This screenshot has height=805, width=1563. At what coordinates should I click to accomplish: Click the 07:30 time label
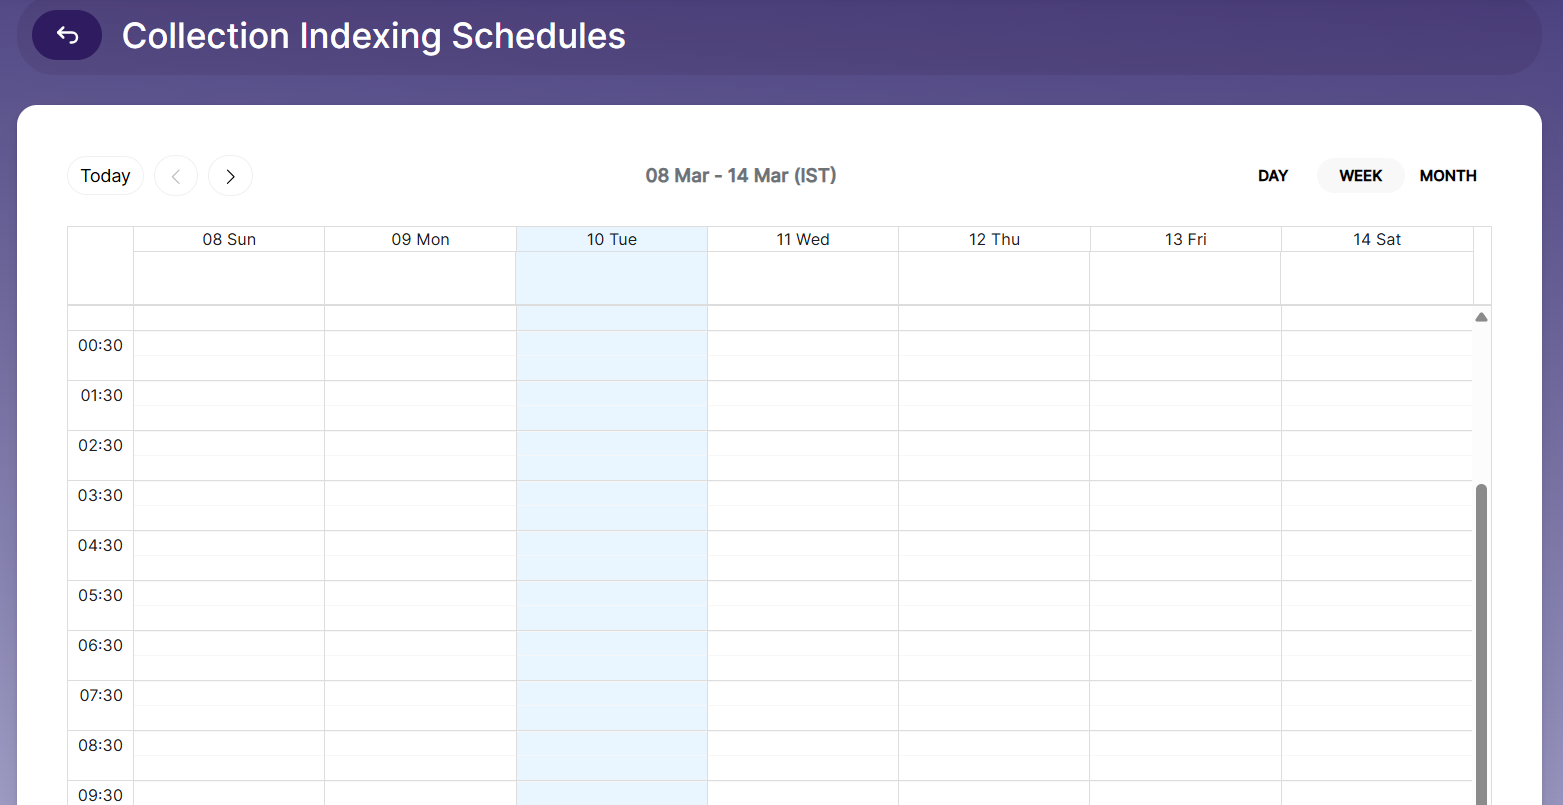(x=101, y=696)
